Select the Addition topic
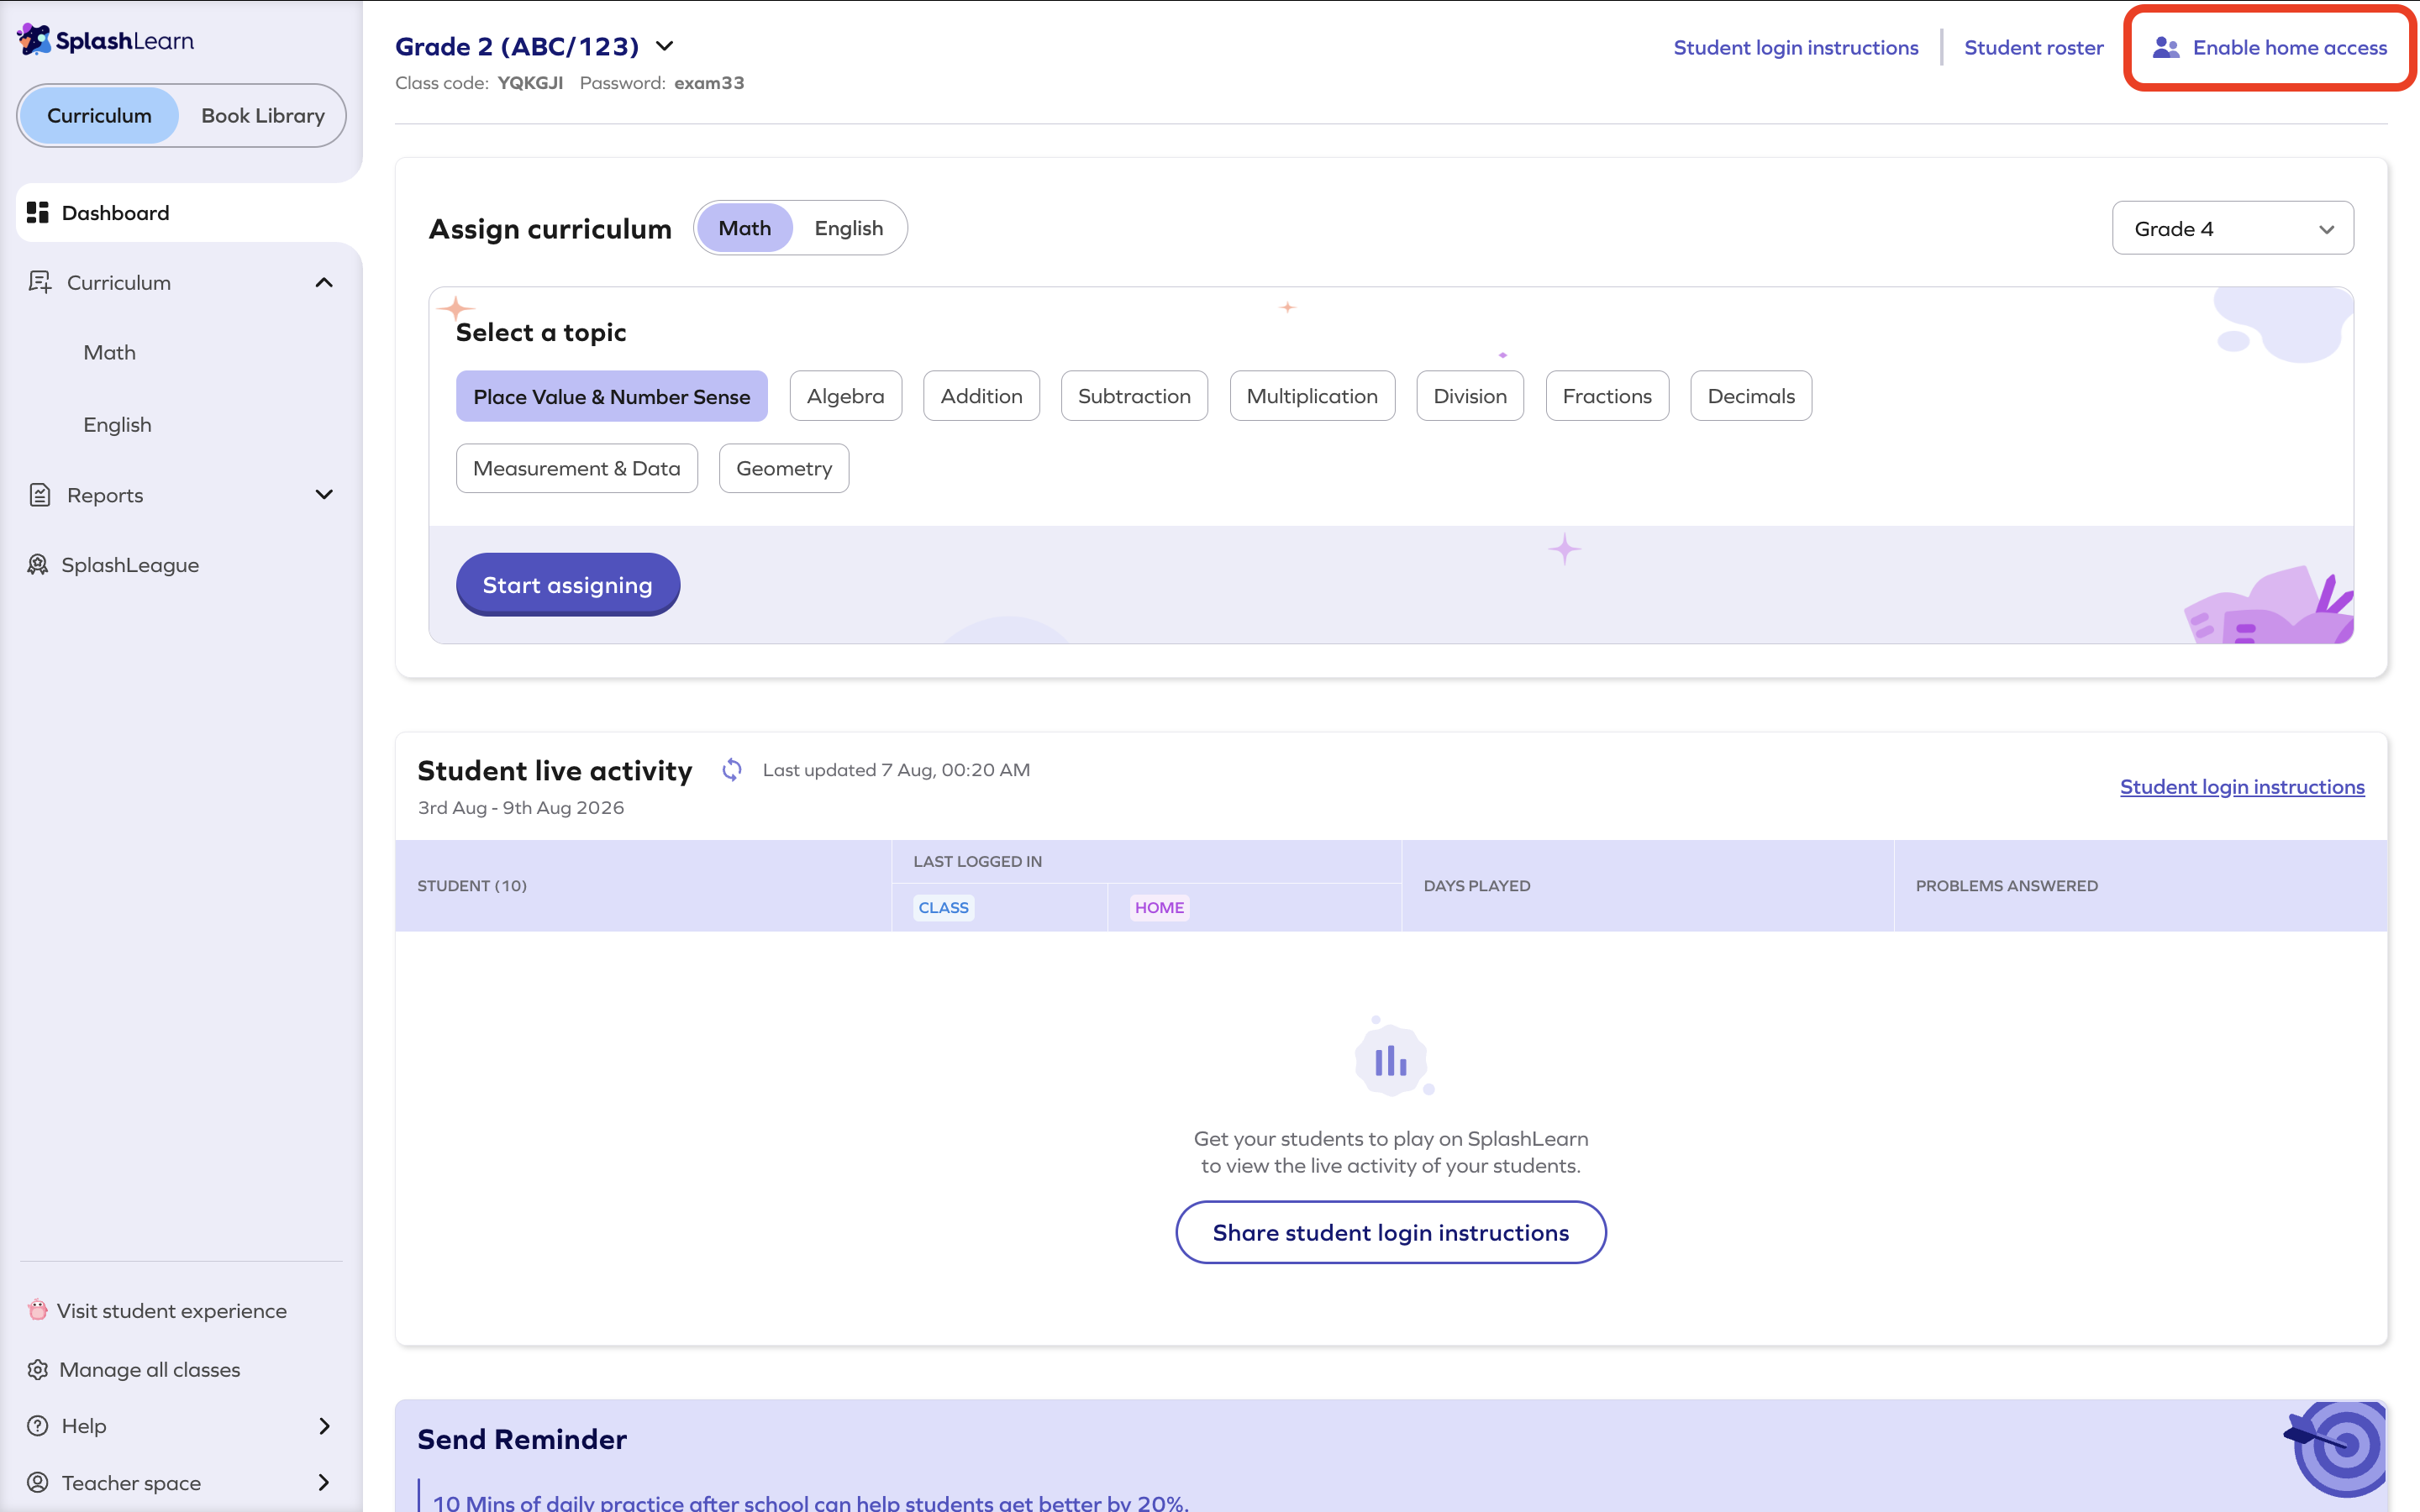Viewport: 2420px width, 1512px height. pyautogui.click(x=982, y=396)
